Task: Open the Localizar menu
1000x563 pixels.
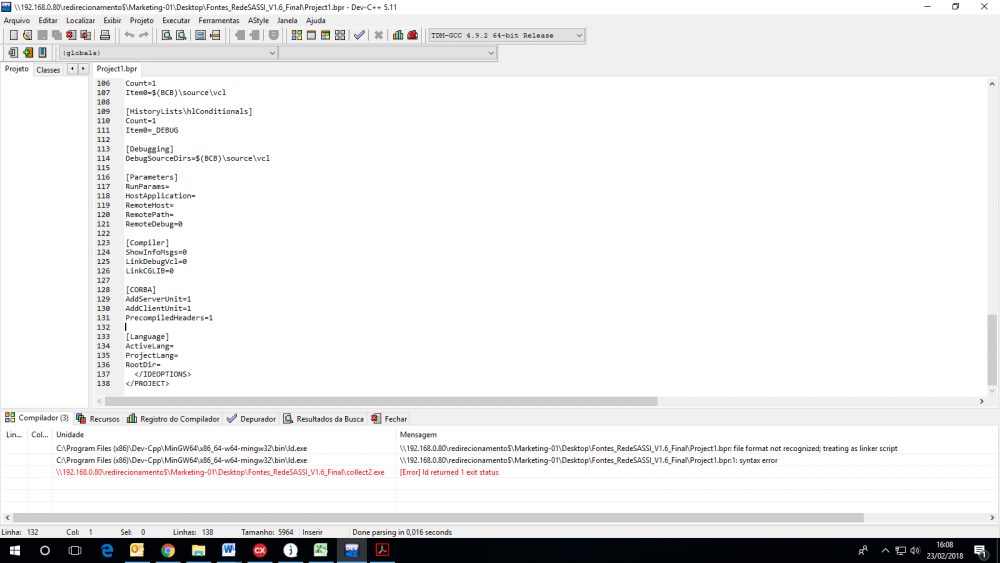Action: [80, 20]
